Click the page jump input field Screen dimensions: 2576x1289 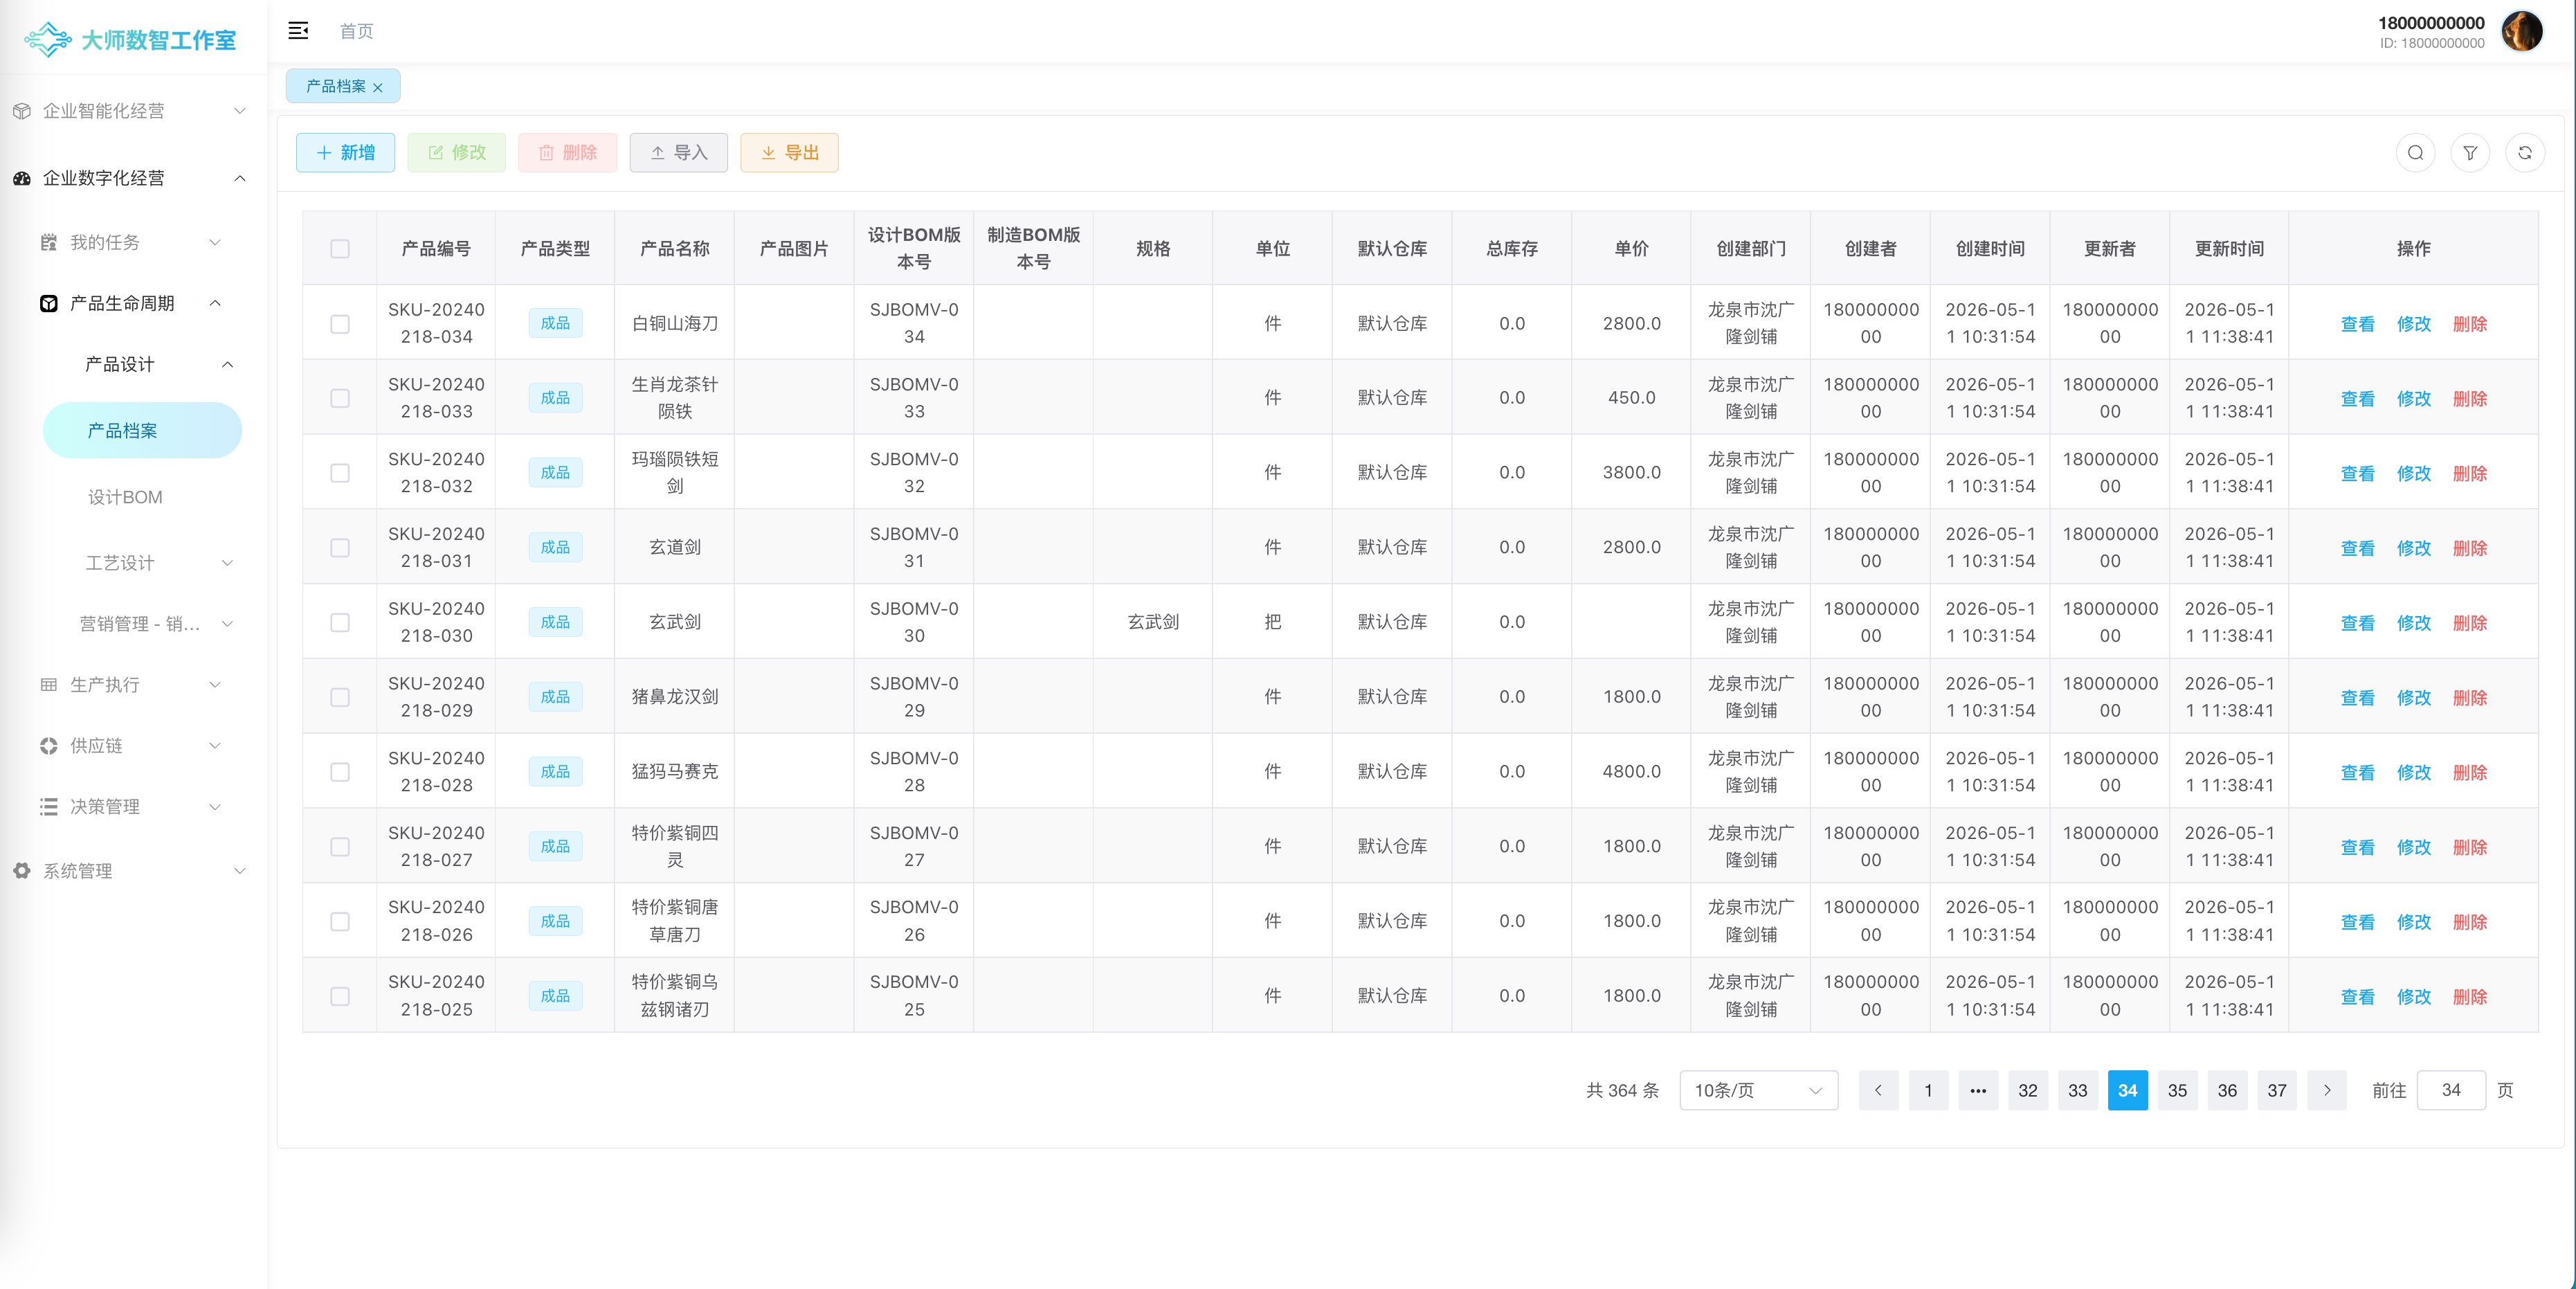pyautogui.click(x=2450, y=1090)
